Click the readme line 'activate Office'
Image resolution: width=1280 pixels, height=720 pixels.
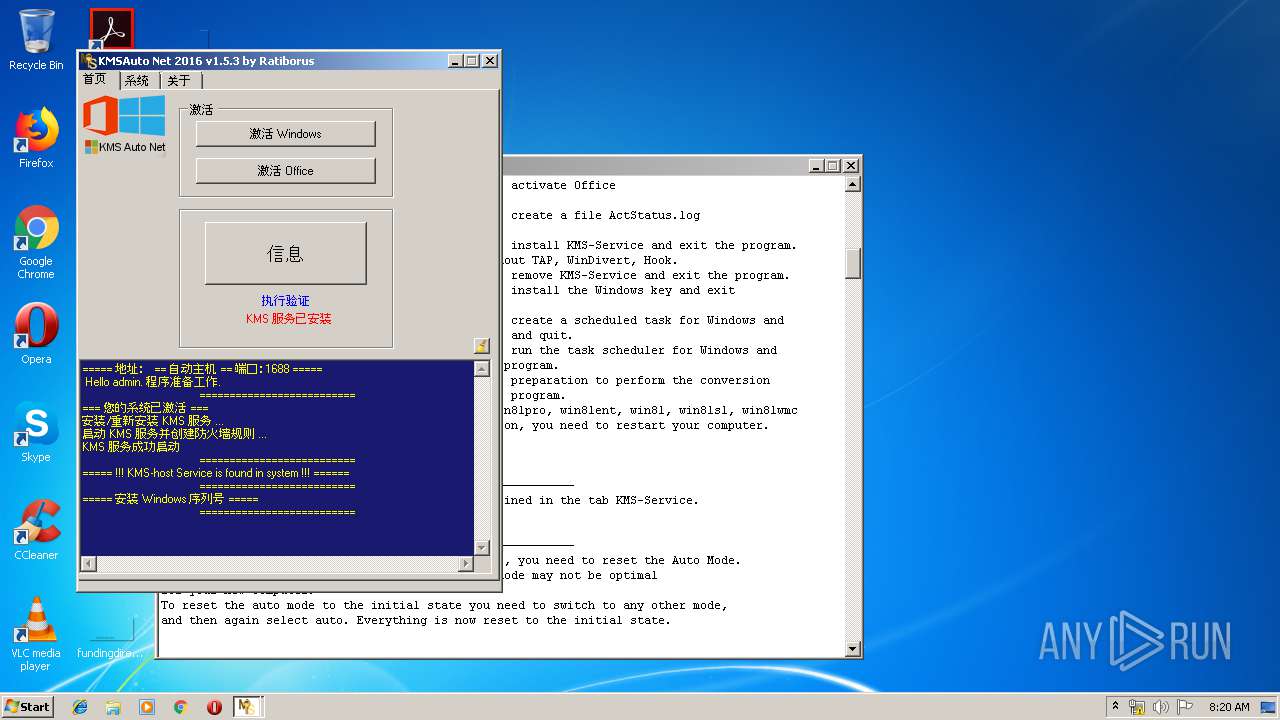coord(563,185)
